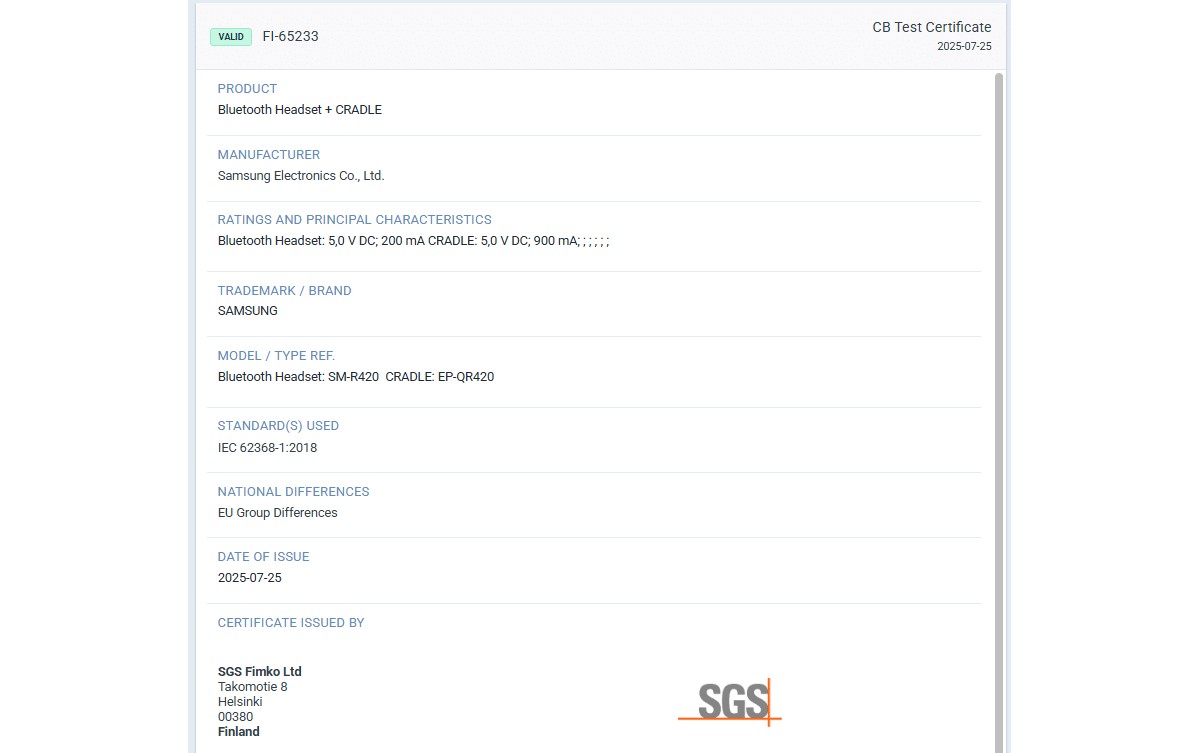Click the CB Test Certificate heading
The height and width of the screenshot is (753, 1200).
click(x=931, y=27)
